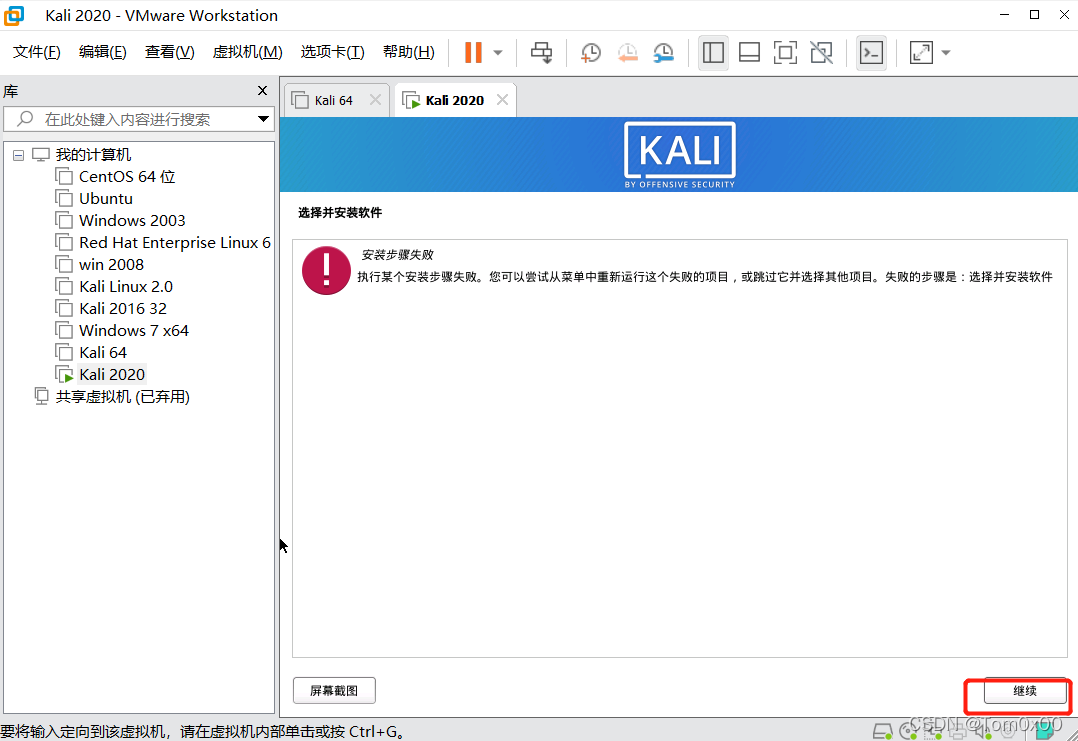Click the library search input field

point(139,119)
